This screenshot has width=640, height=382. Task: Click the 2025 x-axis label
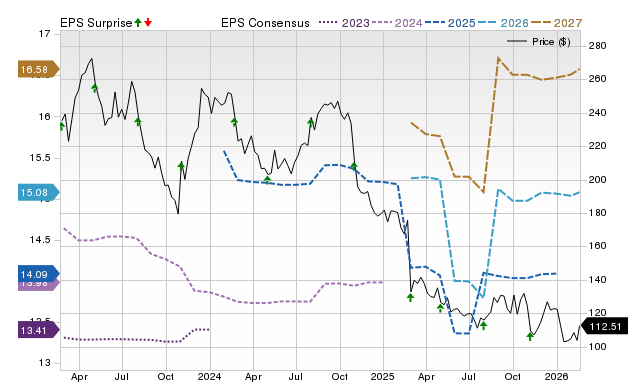click(383, 376)
